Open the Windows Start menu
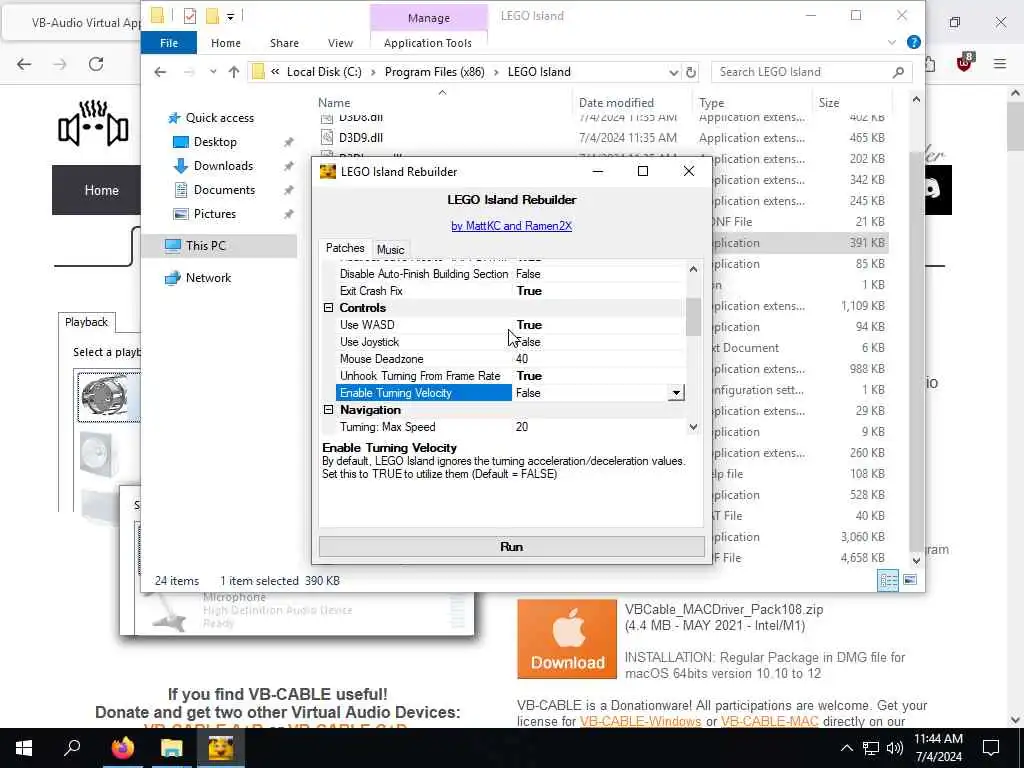This screenshot has width=1024, height=768. point(24,748)
